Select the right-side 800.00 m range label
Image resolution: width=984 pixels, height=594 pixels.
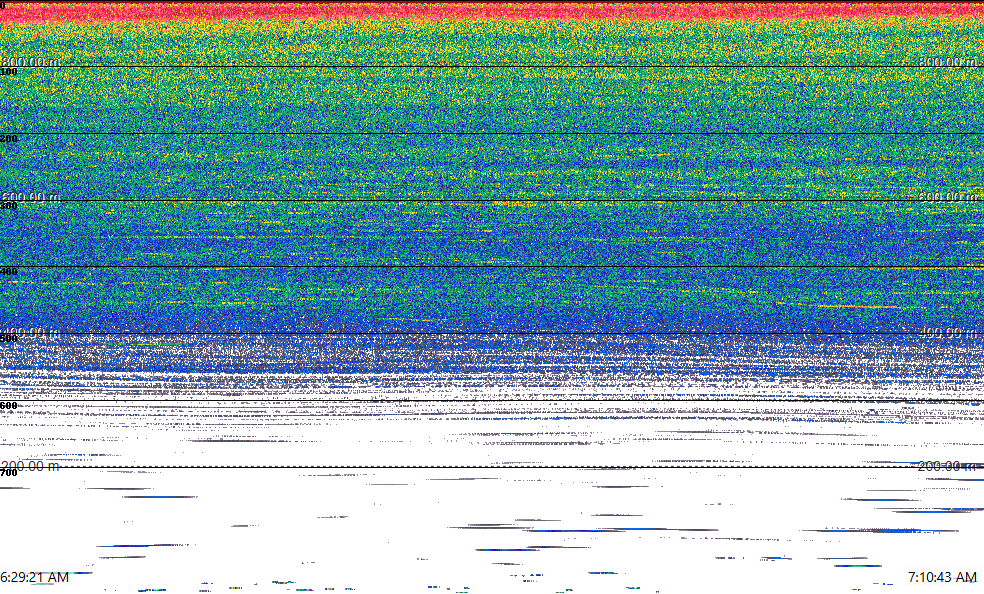948,61
